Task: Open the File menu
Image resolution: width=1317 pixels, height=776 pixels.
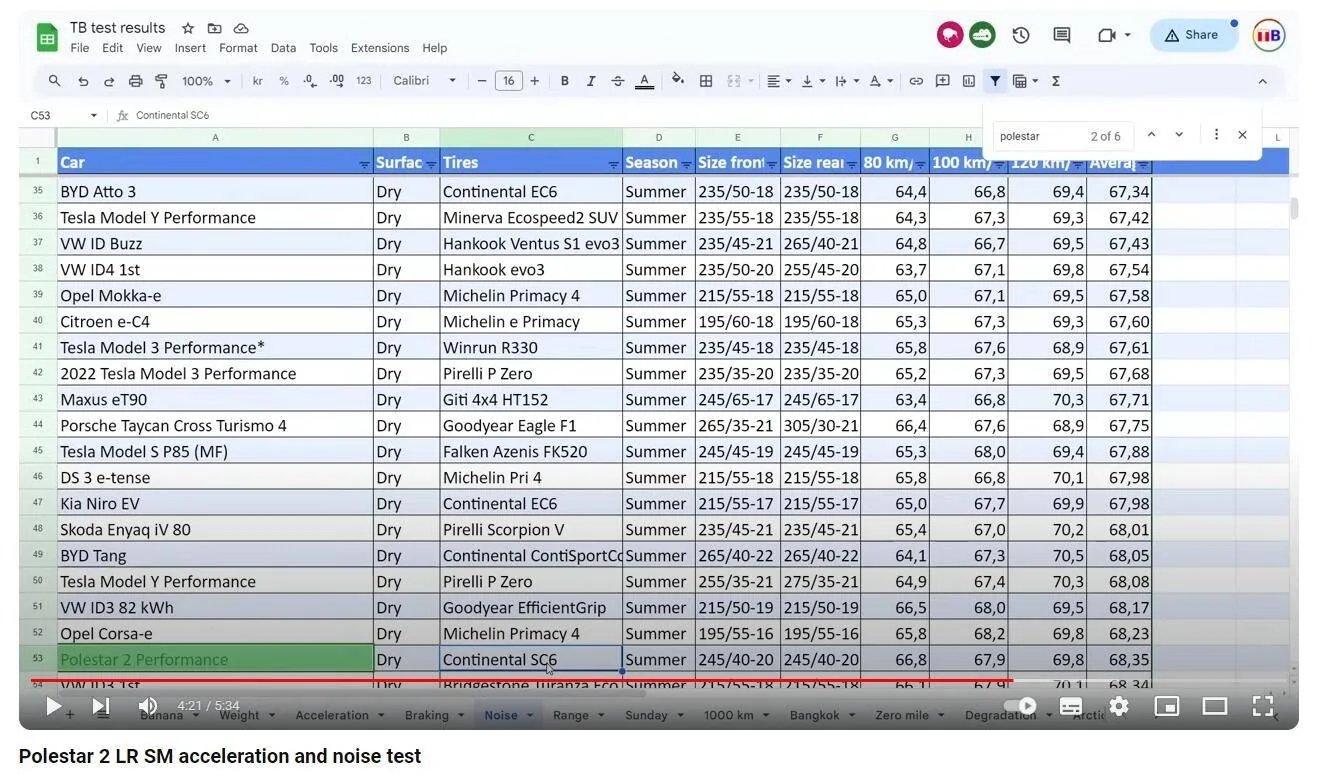Action: 80,48
